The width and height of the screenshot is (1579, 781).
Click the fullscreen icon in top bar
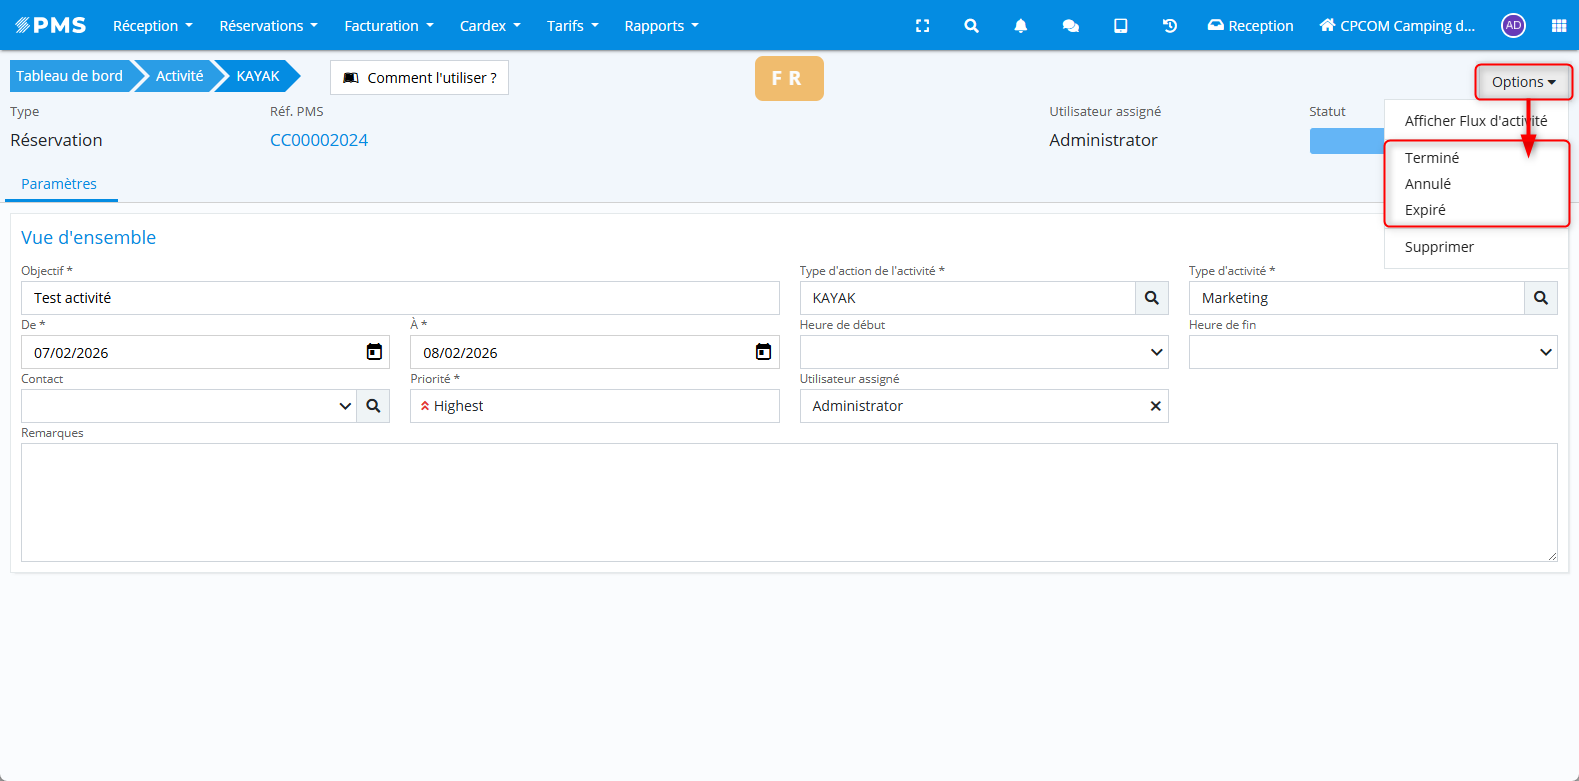tap(922, 26)
